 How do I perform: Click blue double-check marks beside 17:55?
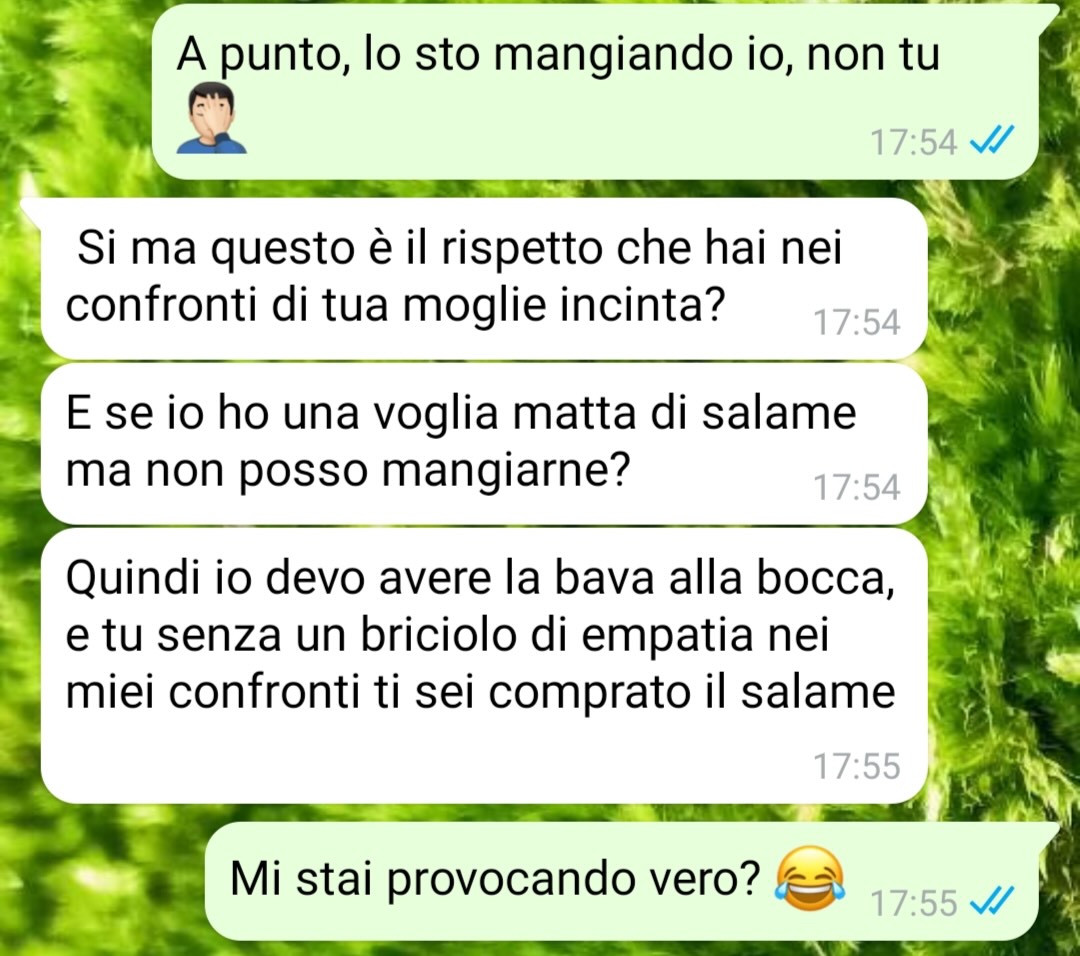pos(991,901)
